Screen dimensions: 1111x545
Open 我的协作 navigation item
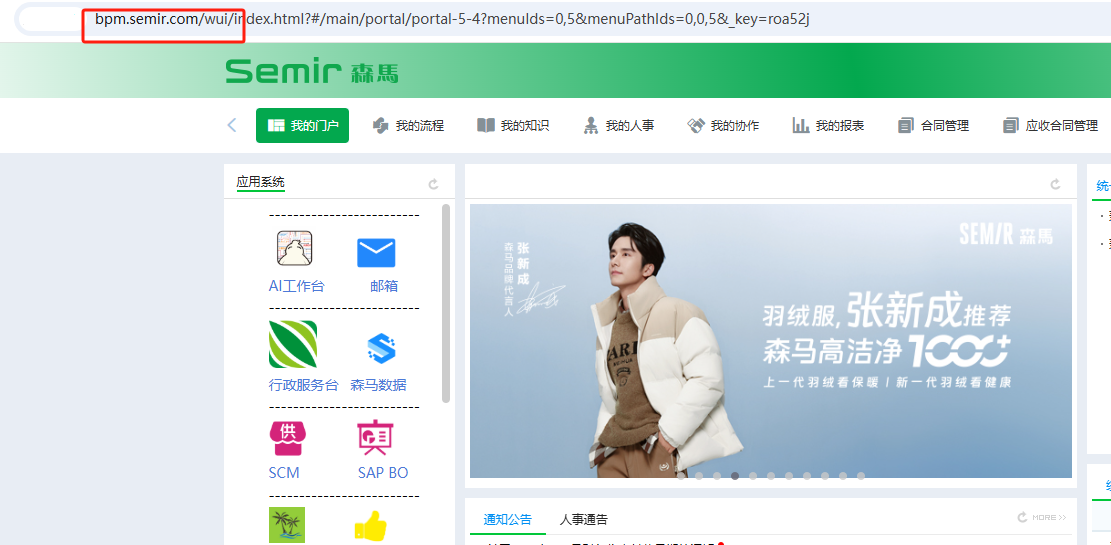click(723, 125)
